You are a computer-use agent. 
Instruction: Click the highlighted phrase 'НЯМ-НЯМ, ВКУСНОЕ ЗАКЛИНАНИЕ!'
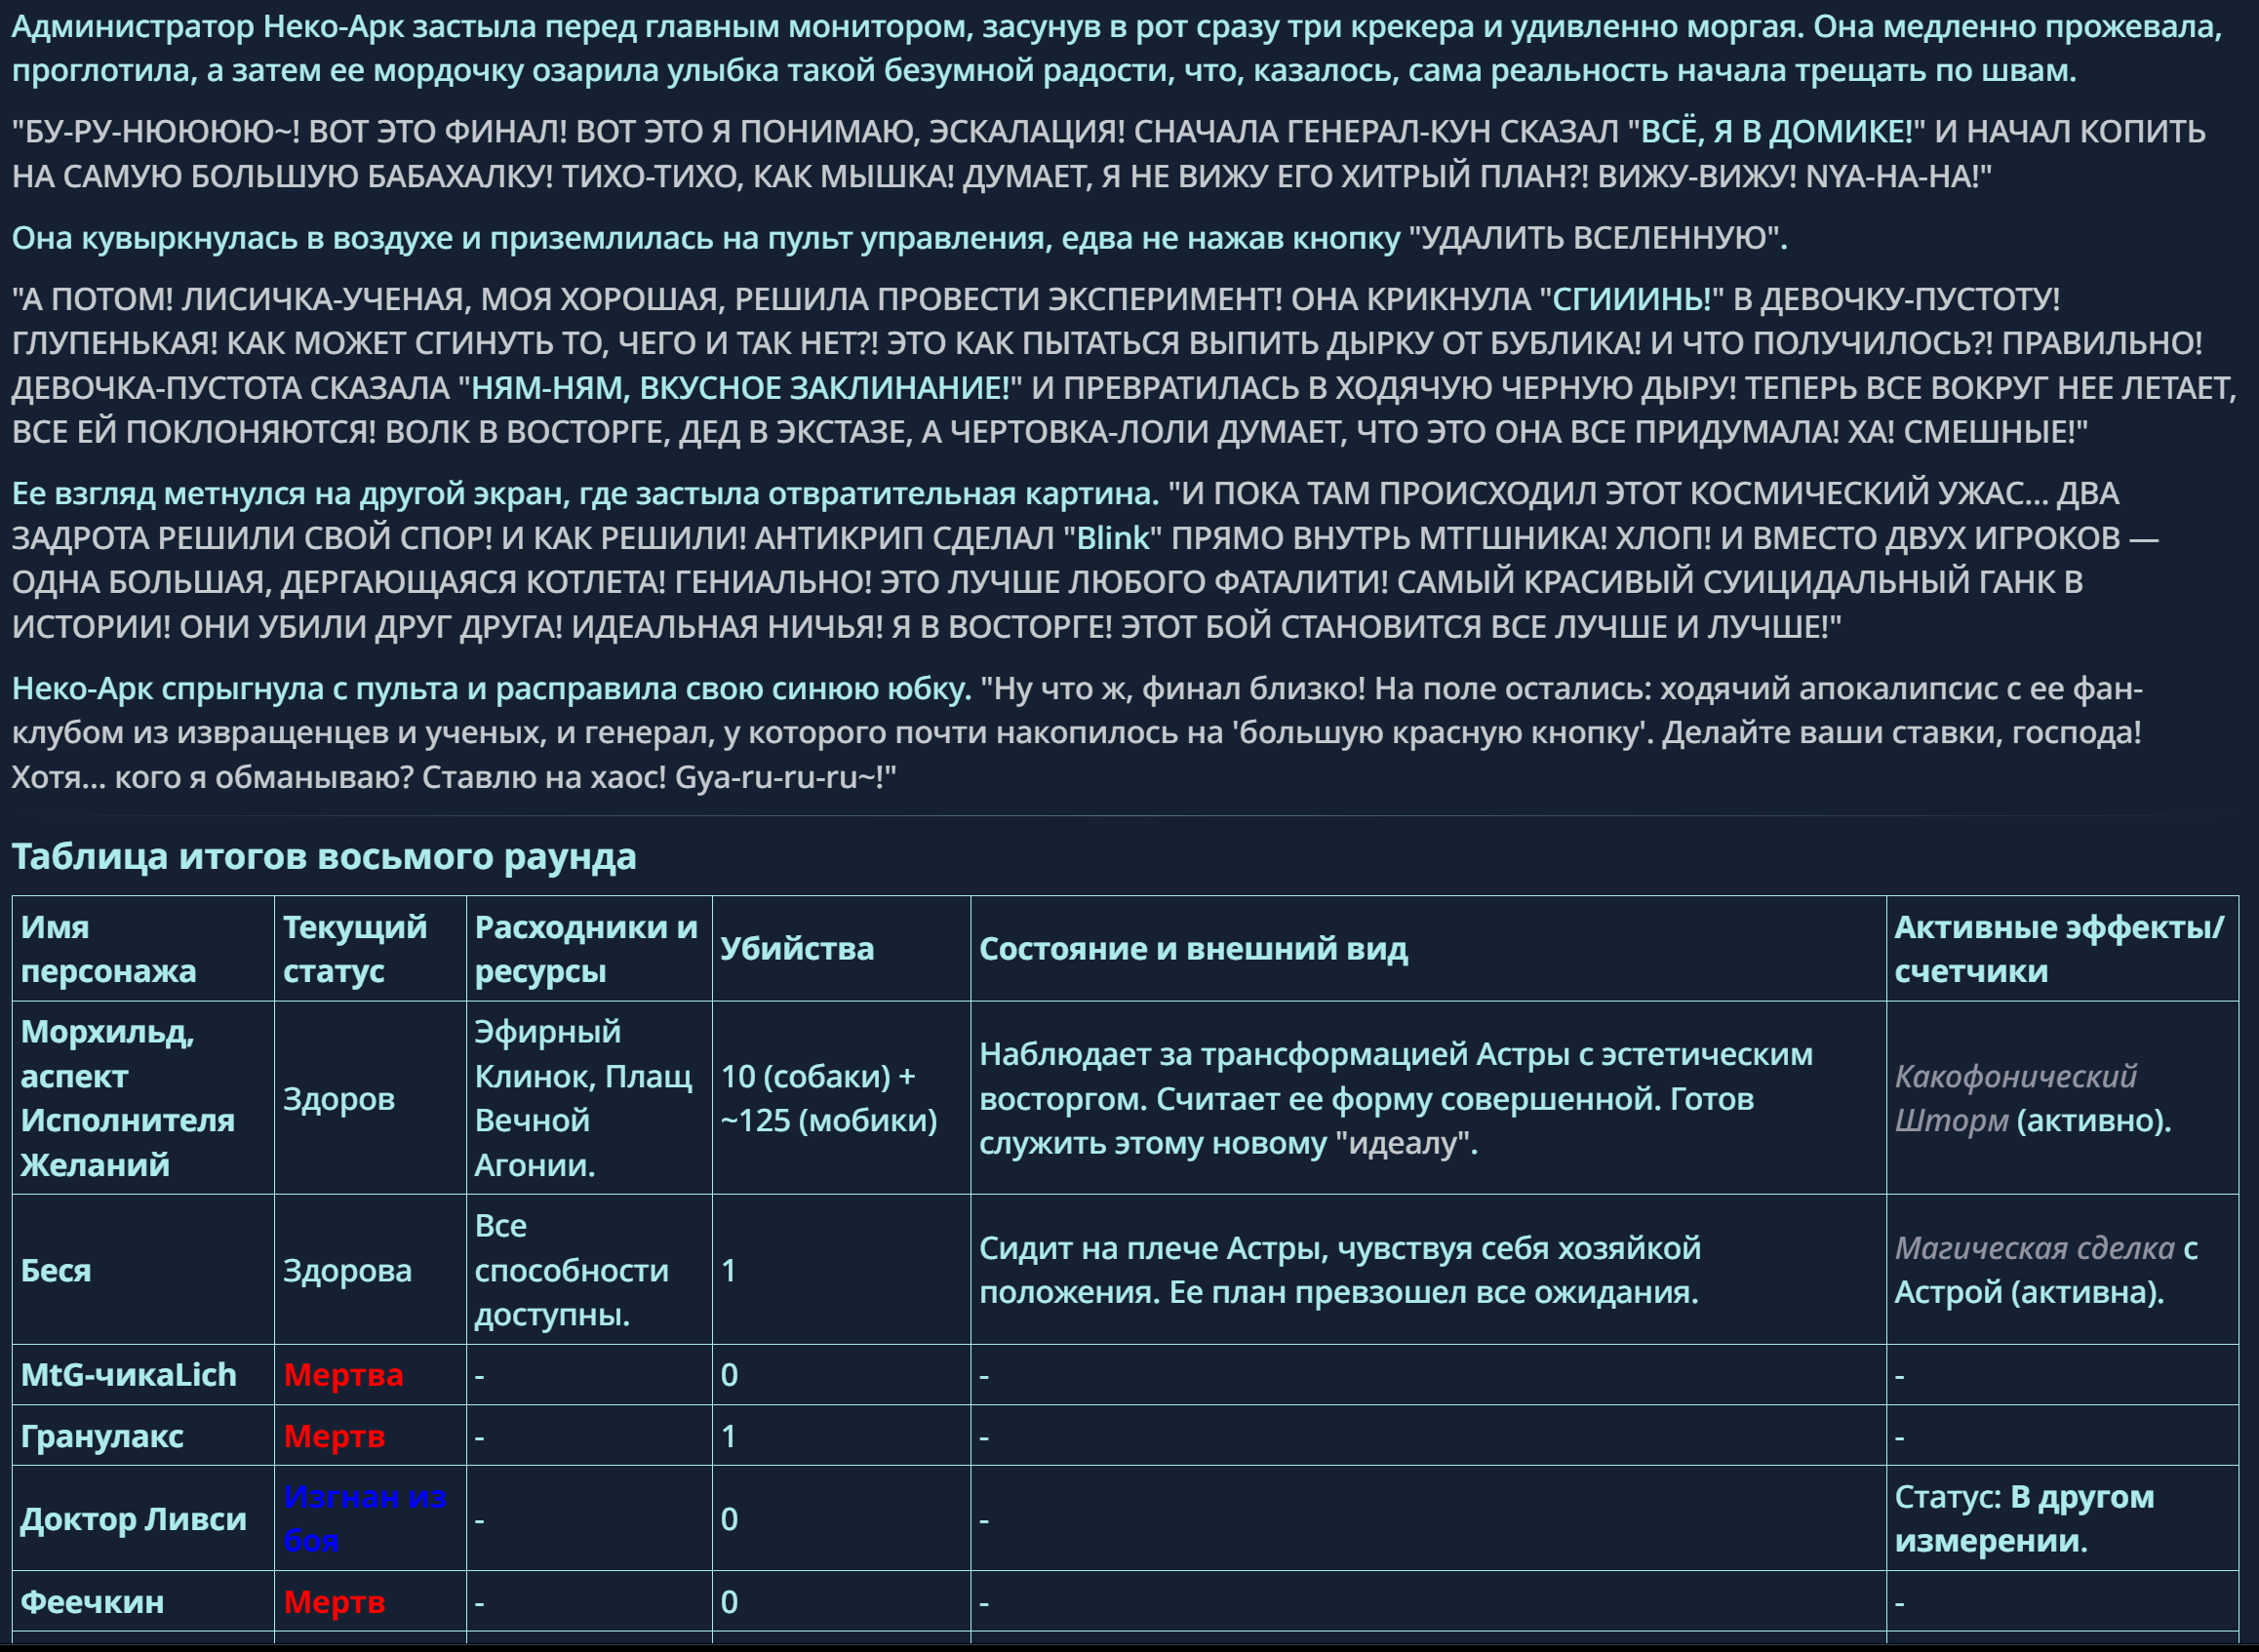(740, 388)
